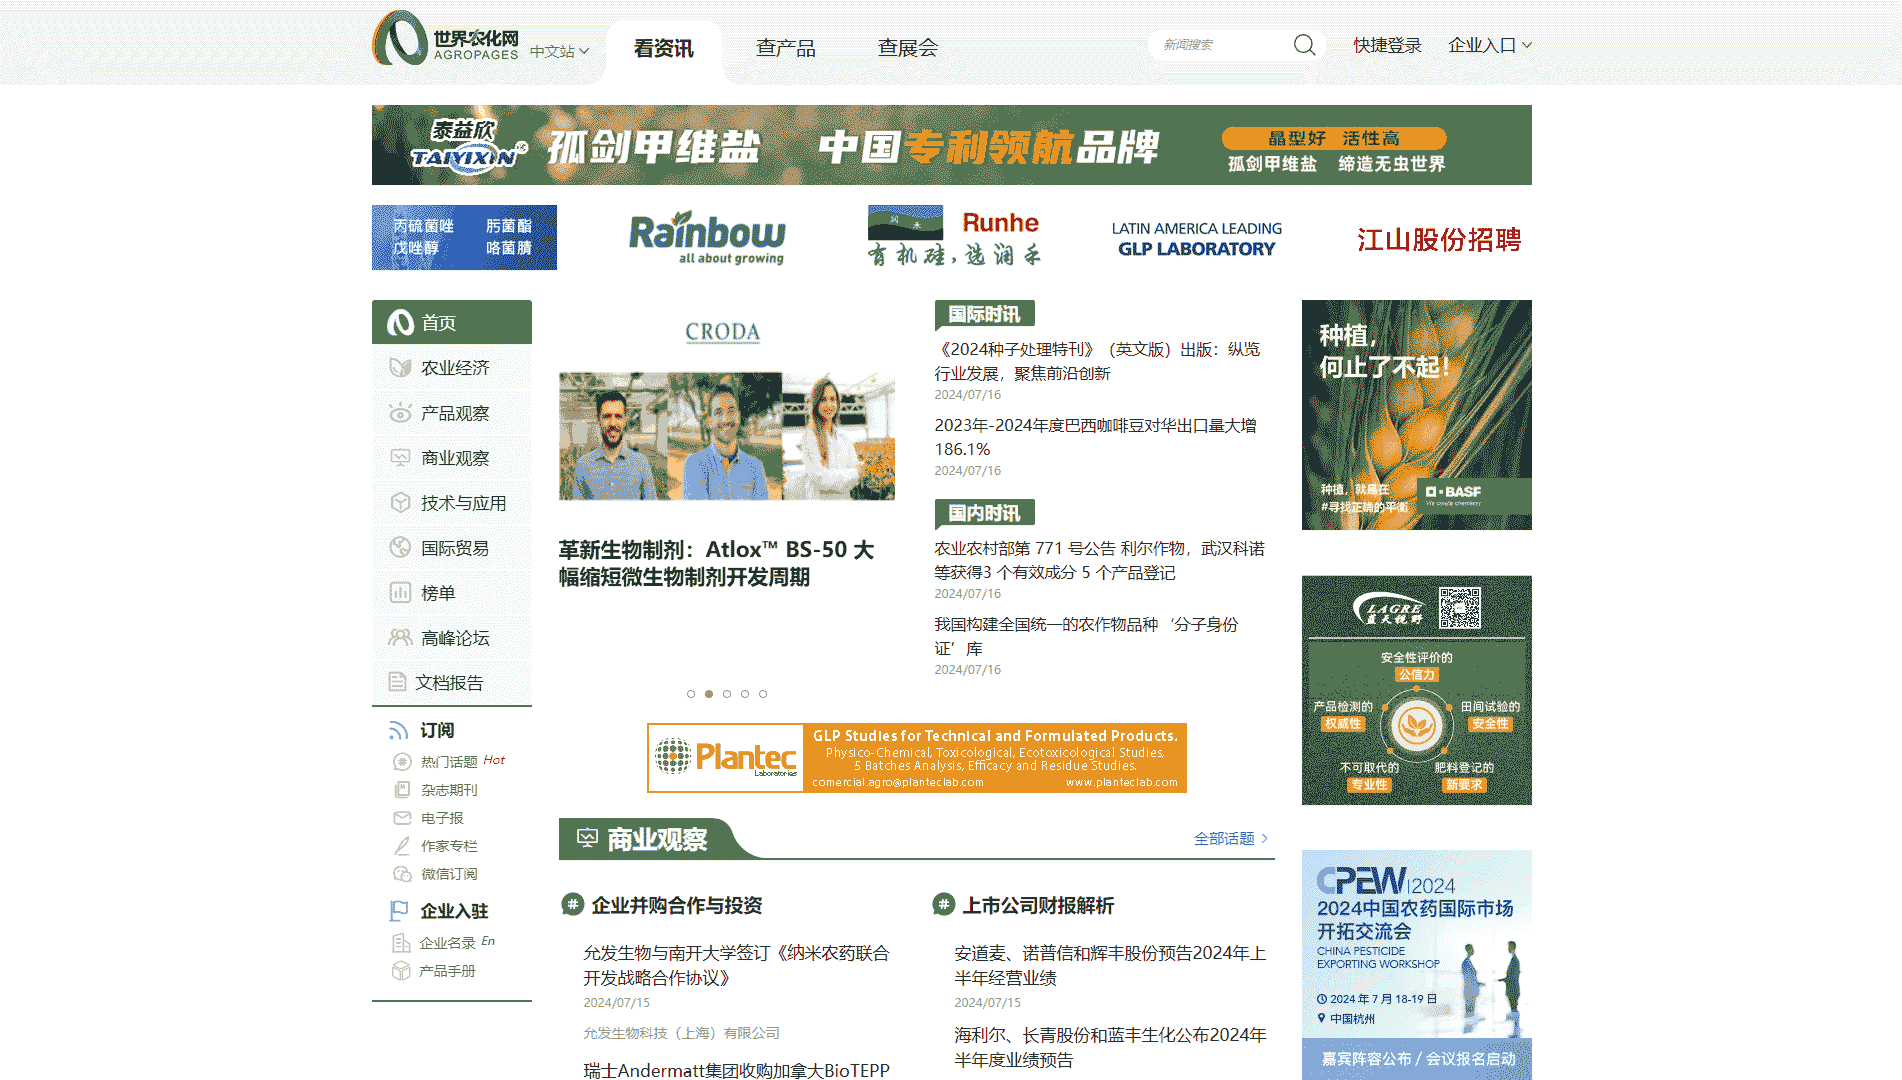
Task: Open 海利尔、长青股份 earnings forecast article
Action: click(x=1110, y=1047)
